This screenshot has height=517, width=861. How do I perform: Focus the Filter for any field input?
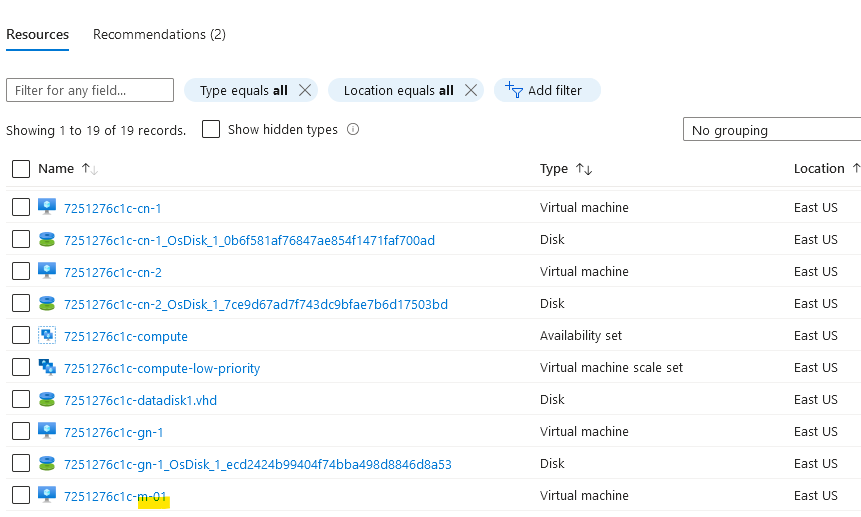90,90
